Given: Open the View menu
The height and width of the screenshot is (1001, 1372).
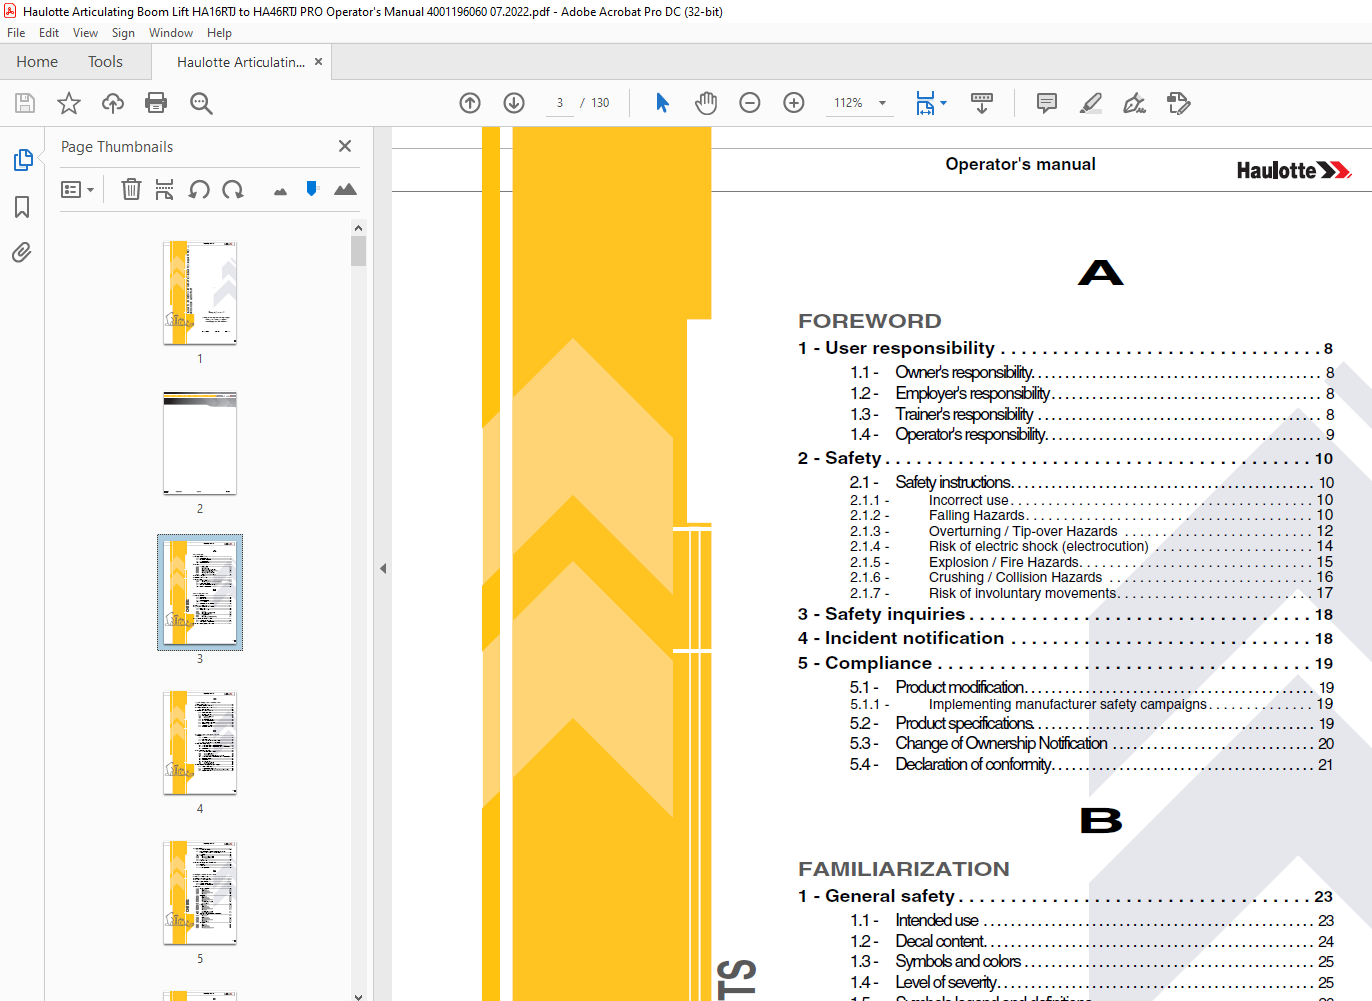Looking at the screenshot, I should pyautogui.click(x=85, y=33).
